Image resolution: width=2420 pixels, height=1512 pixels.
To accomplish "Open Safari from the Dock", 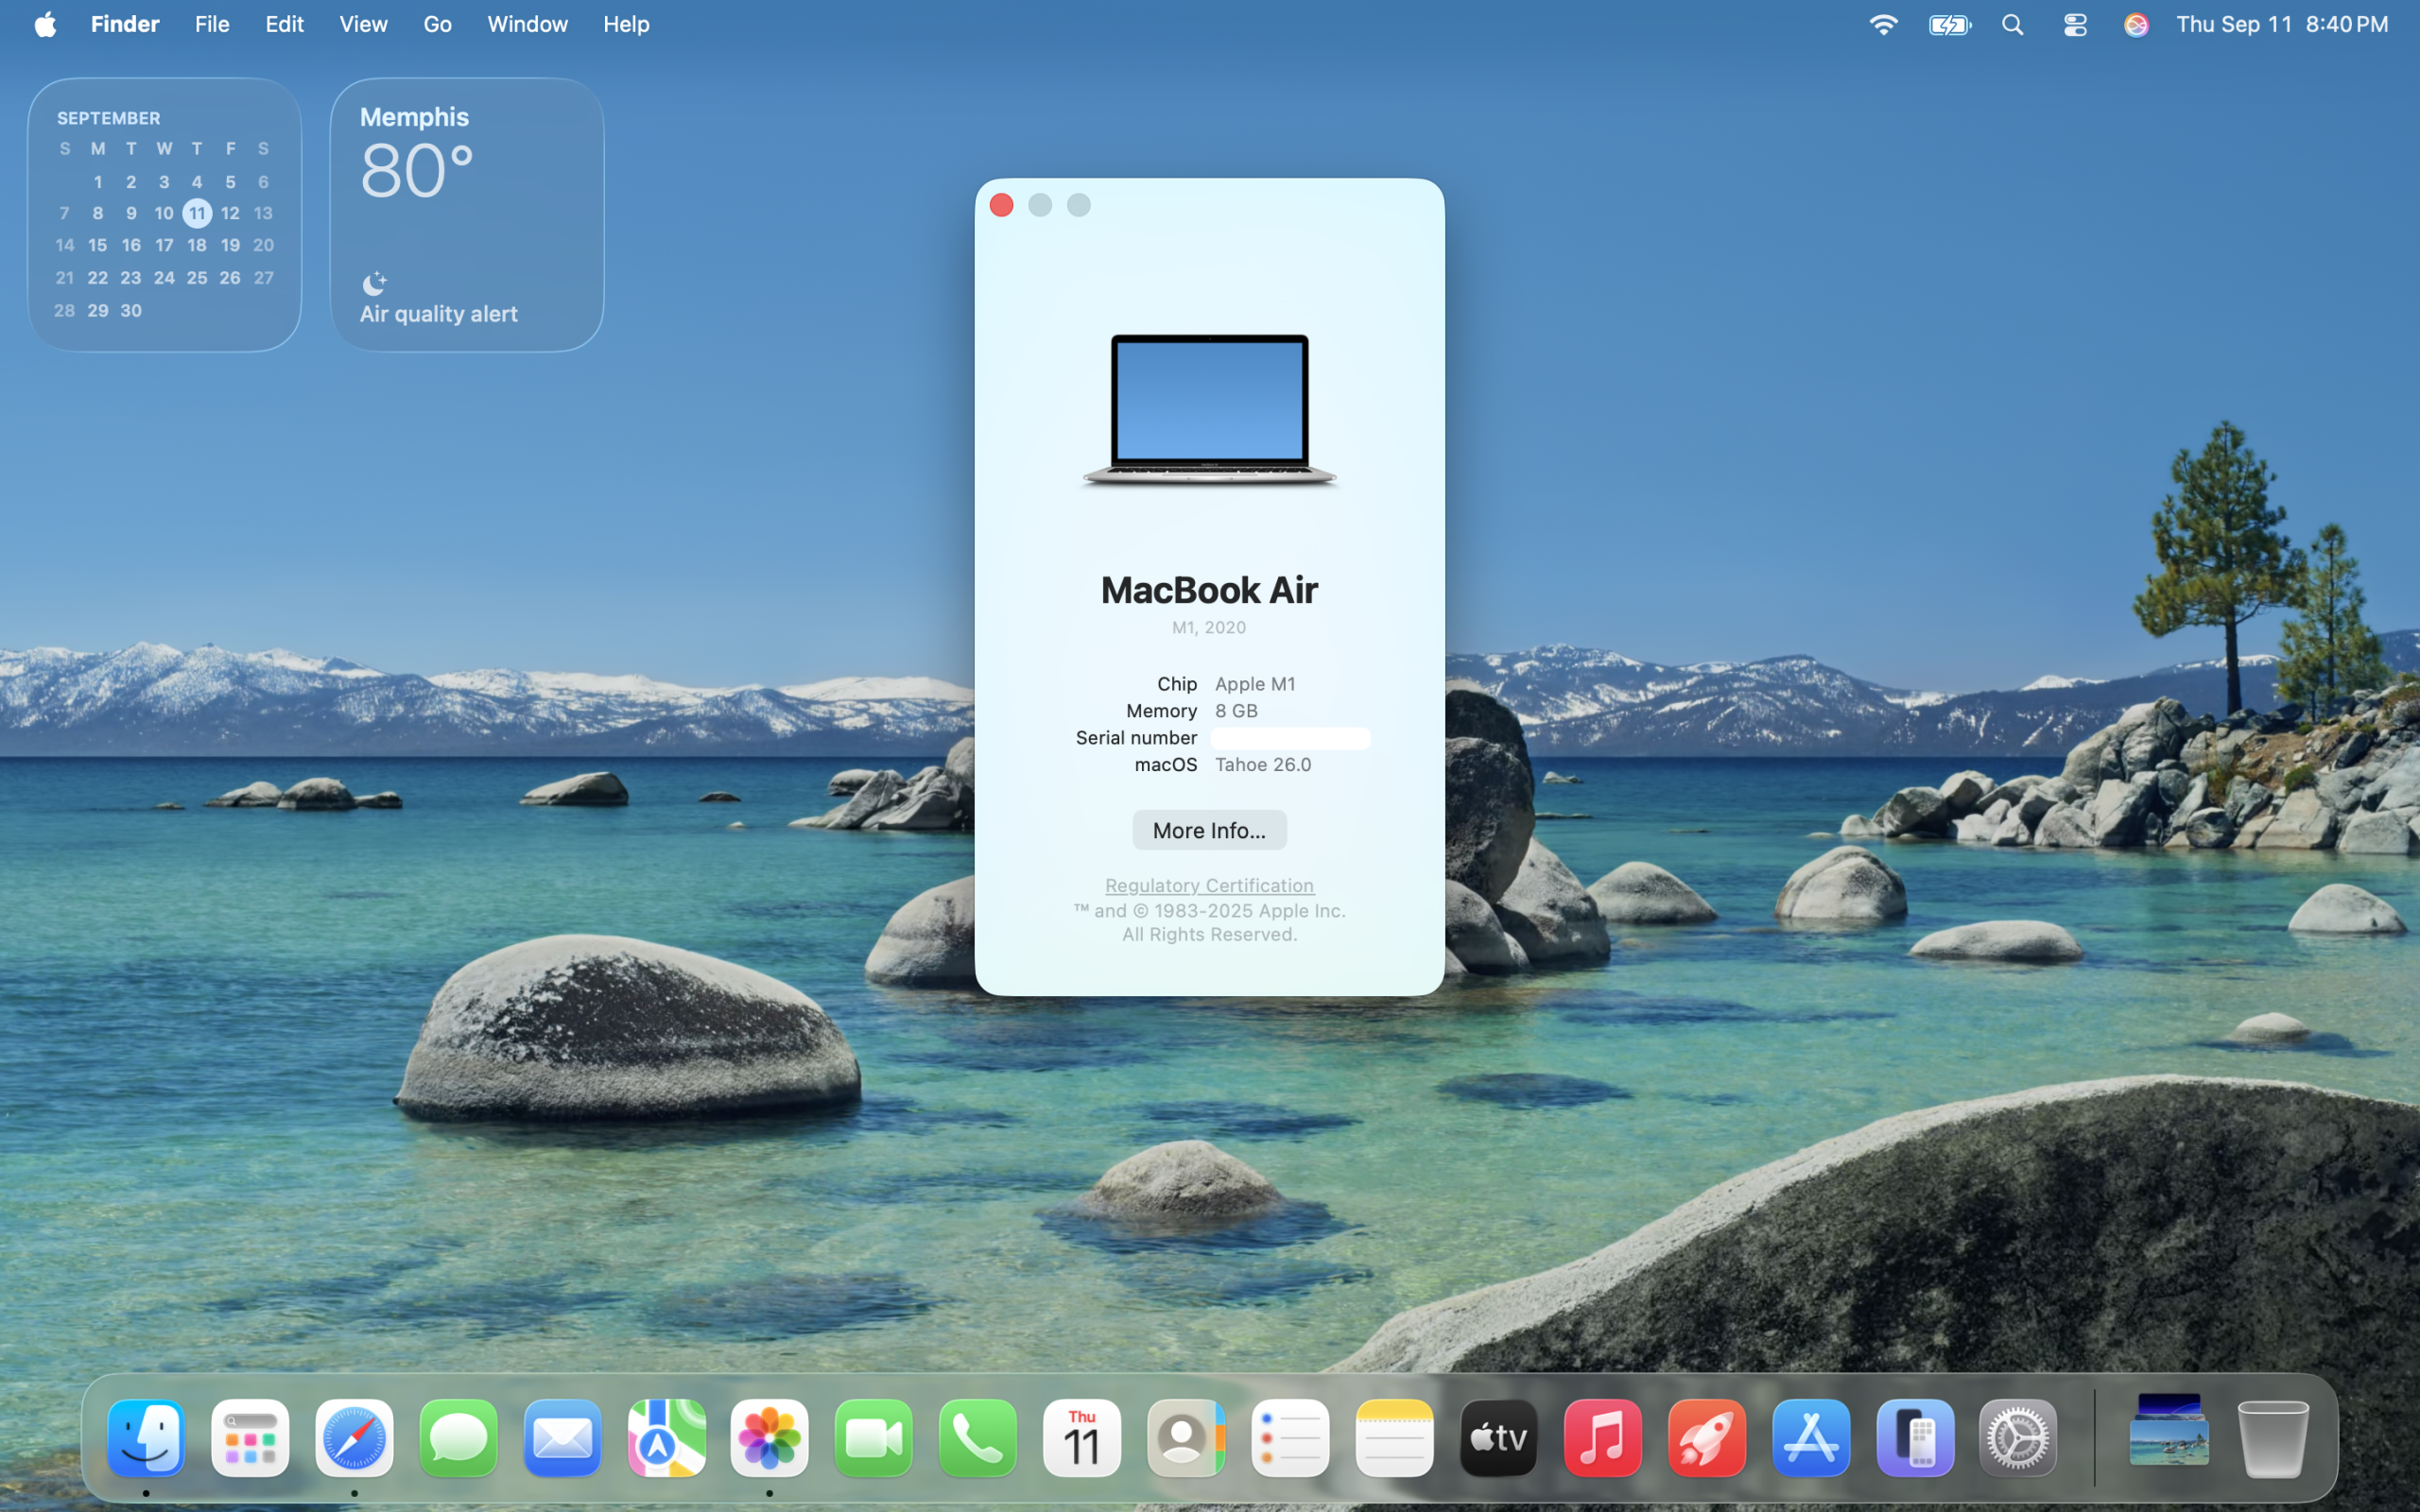I will click(354, 1438).
